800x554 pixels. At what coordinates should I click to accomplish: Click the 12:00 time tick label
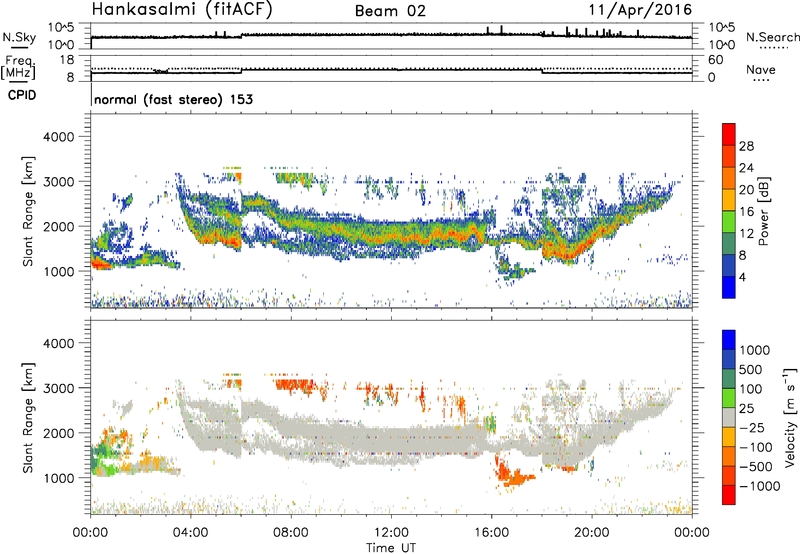(391, 533)
